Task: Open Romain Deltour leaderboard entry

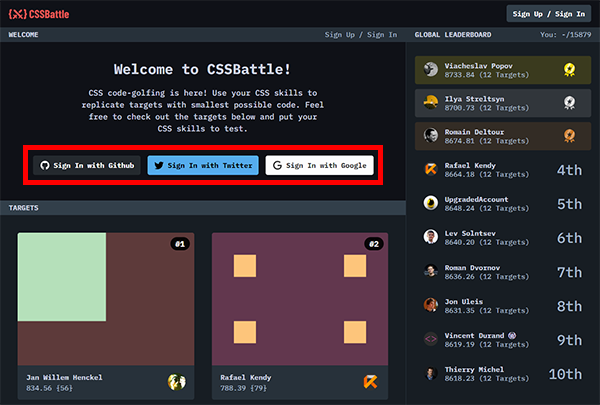Action: (x=503, y=136)
